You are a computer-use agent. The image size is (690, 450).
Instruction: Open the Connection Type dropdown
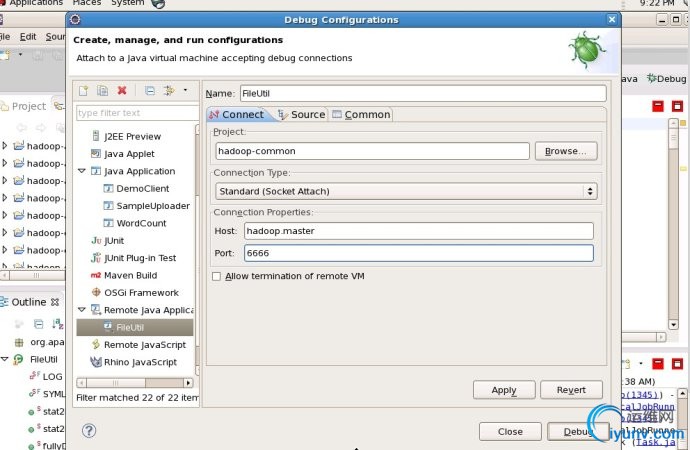point(406,191)
